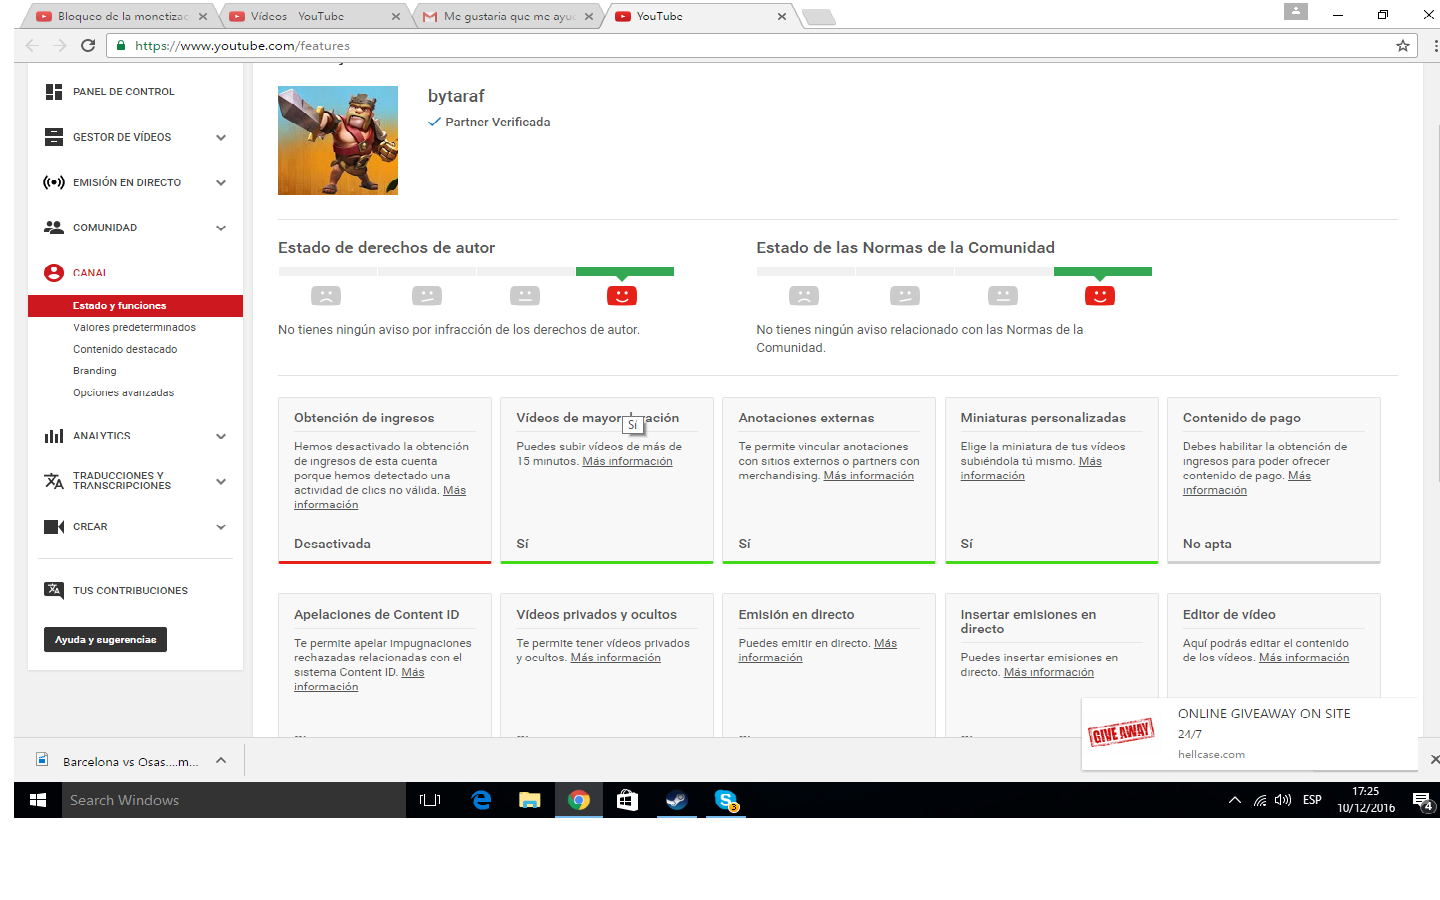Click the bytaraf channel avatar image

[x=338, y=140]
